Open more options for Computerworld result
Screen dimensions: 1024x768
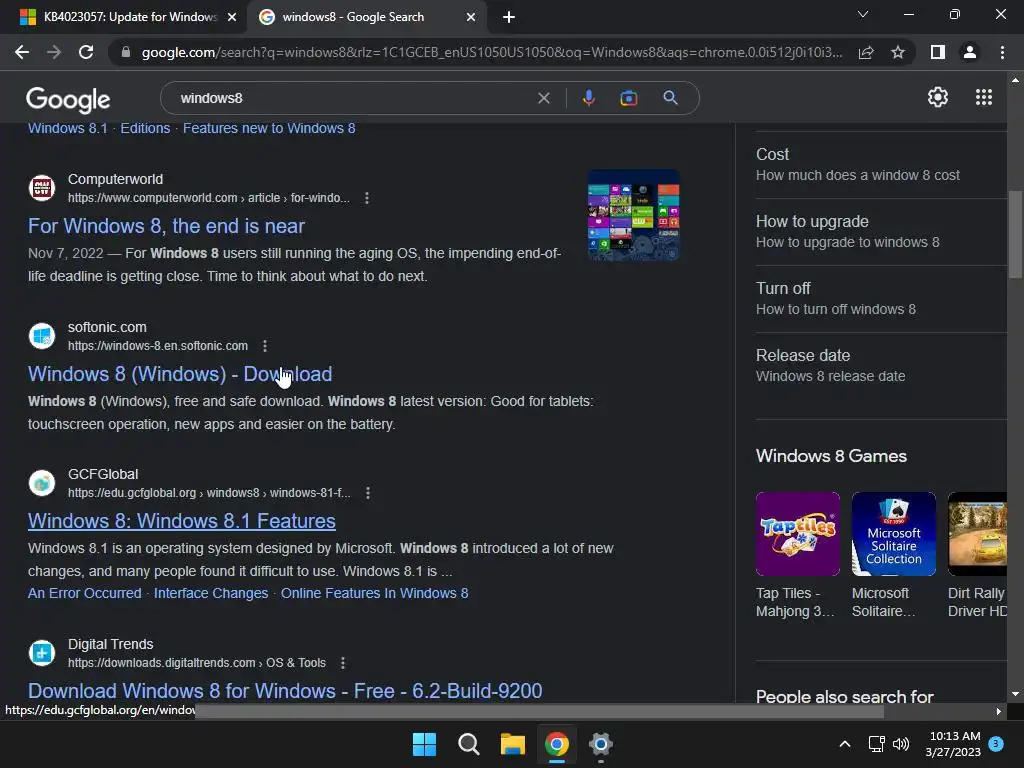point(367,198)
